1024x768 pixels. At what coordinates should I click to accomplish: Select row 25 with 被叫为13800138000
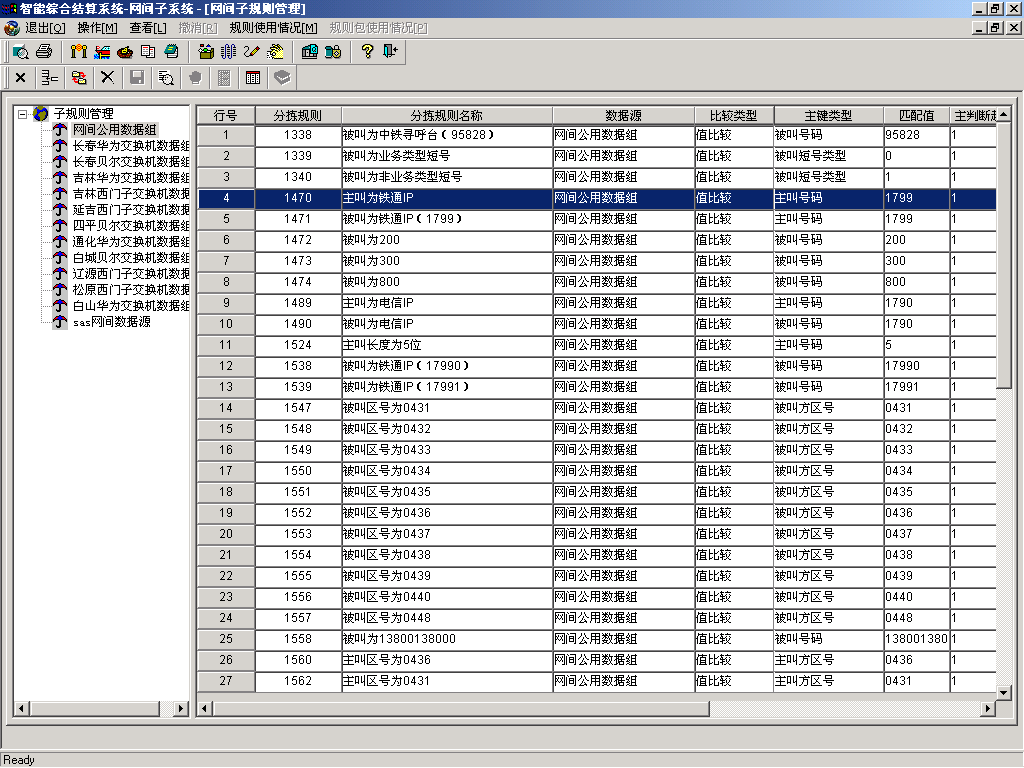pos(398,639)
